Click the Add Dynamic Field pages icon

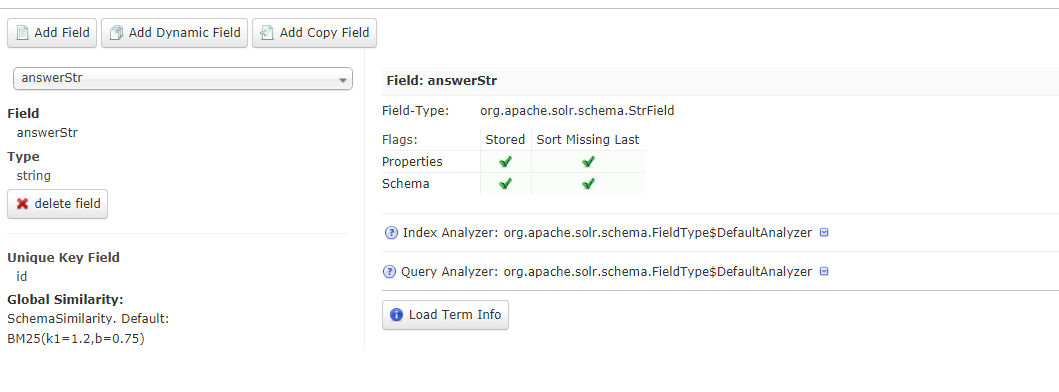(117, 32)
